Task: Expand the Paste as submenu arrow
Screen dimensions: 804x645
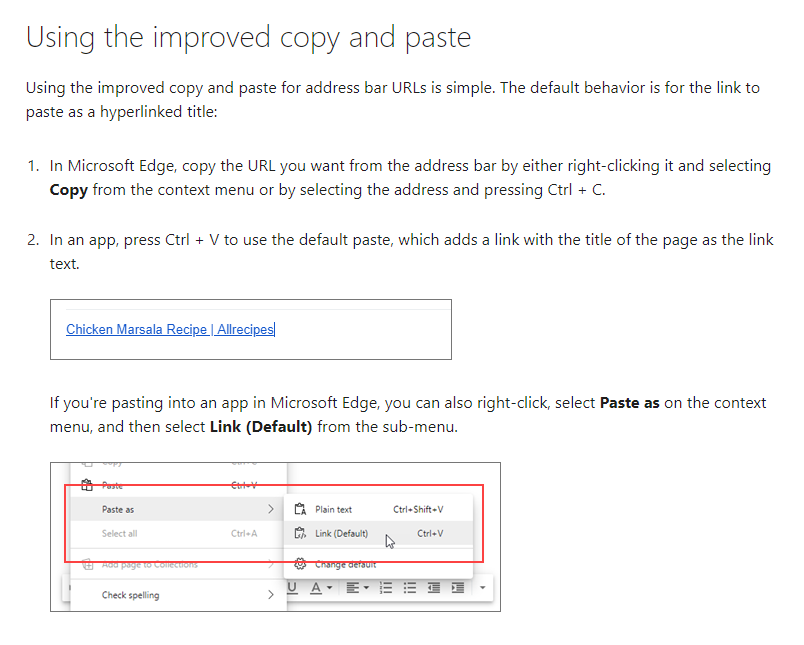Action: [270, 509]
